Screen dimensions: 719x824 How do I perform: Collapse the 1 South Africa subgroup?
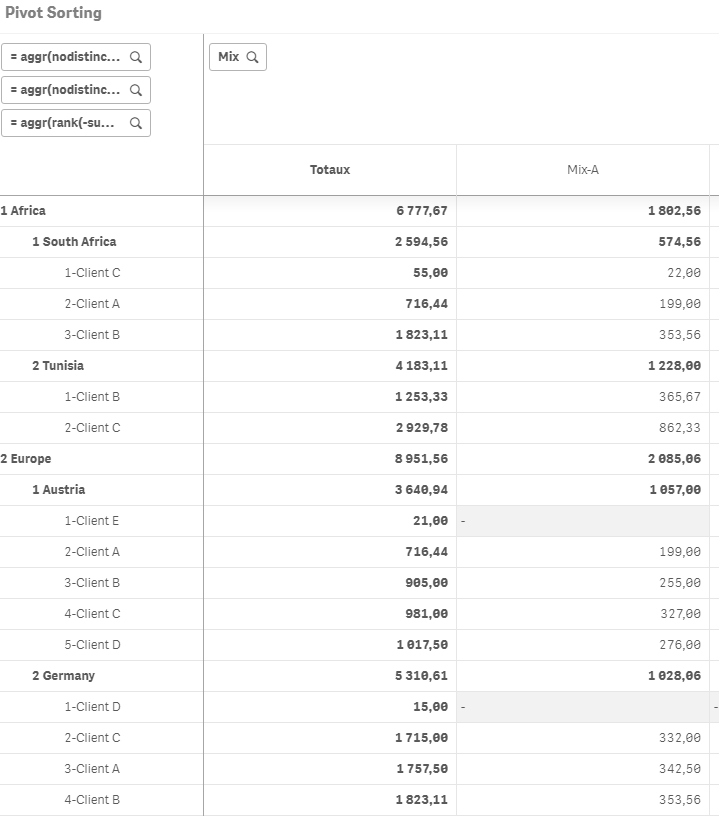[x=74, y=242]
